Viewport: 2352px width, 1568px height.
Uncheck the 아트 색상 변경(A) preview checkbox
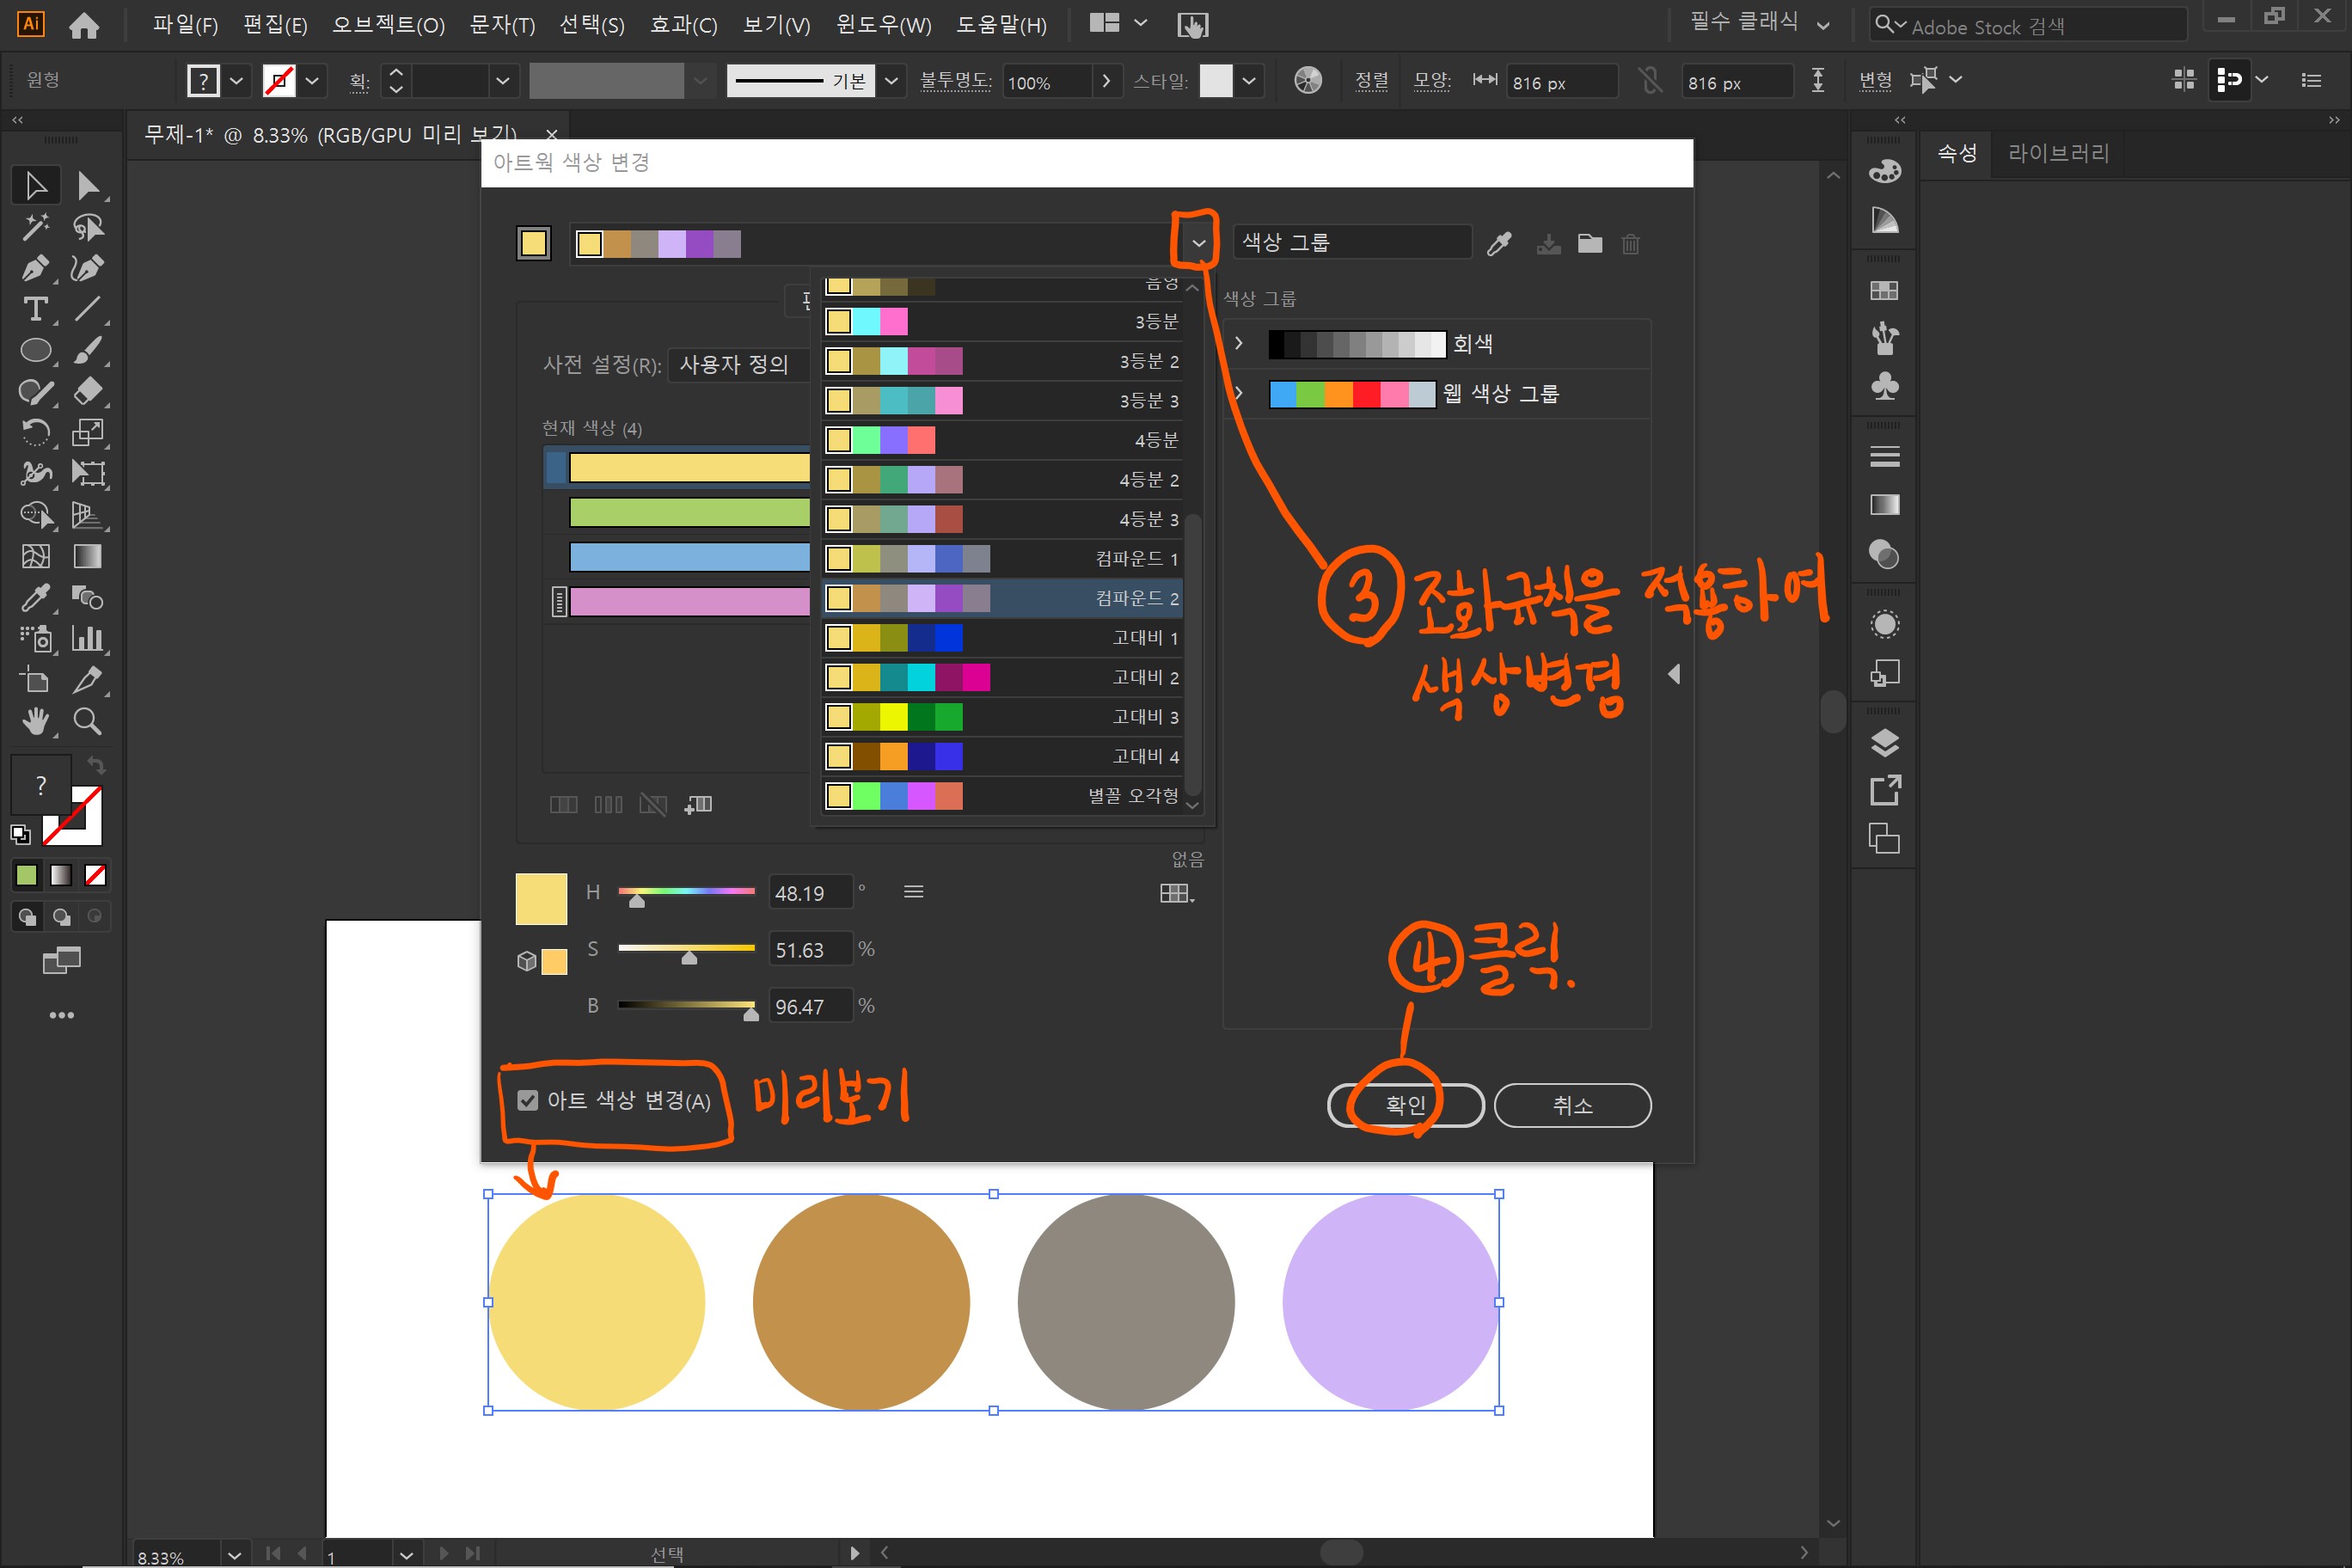(528, 1101)
